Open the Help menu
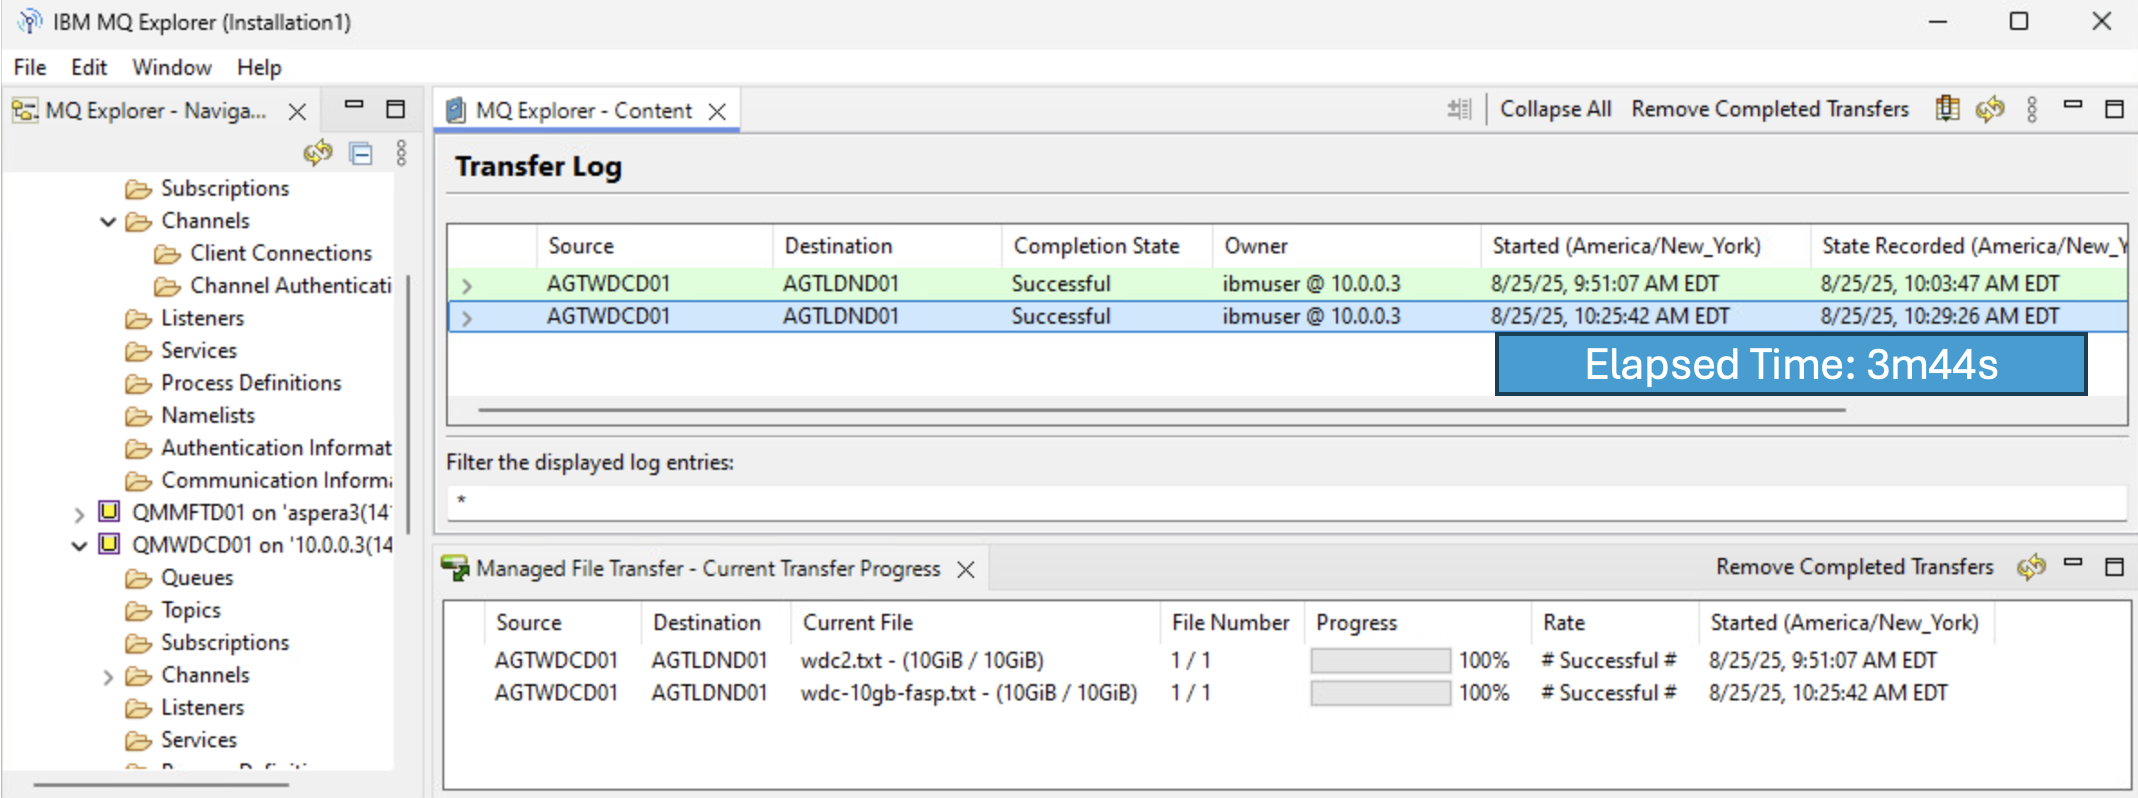 tap(259, 67)
